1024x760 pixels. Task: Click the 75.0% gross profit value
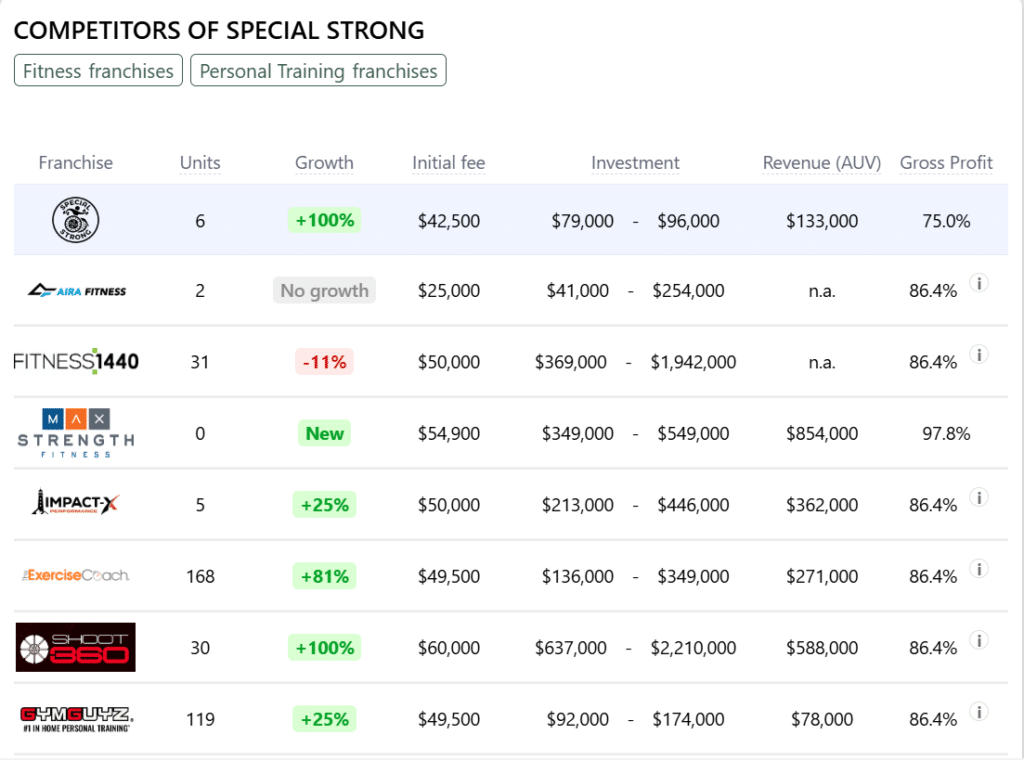tap(946, 221)
